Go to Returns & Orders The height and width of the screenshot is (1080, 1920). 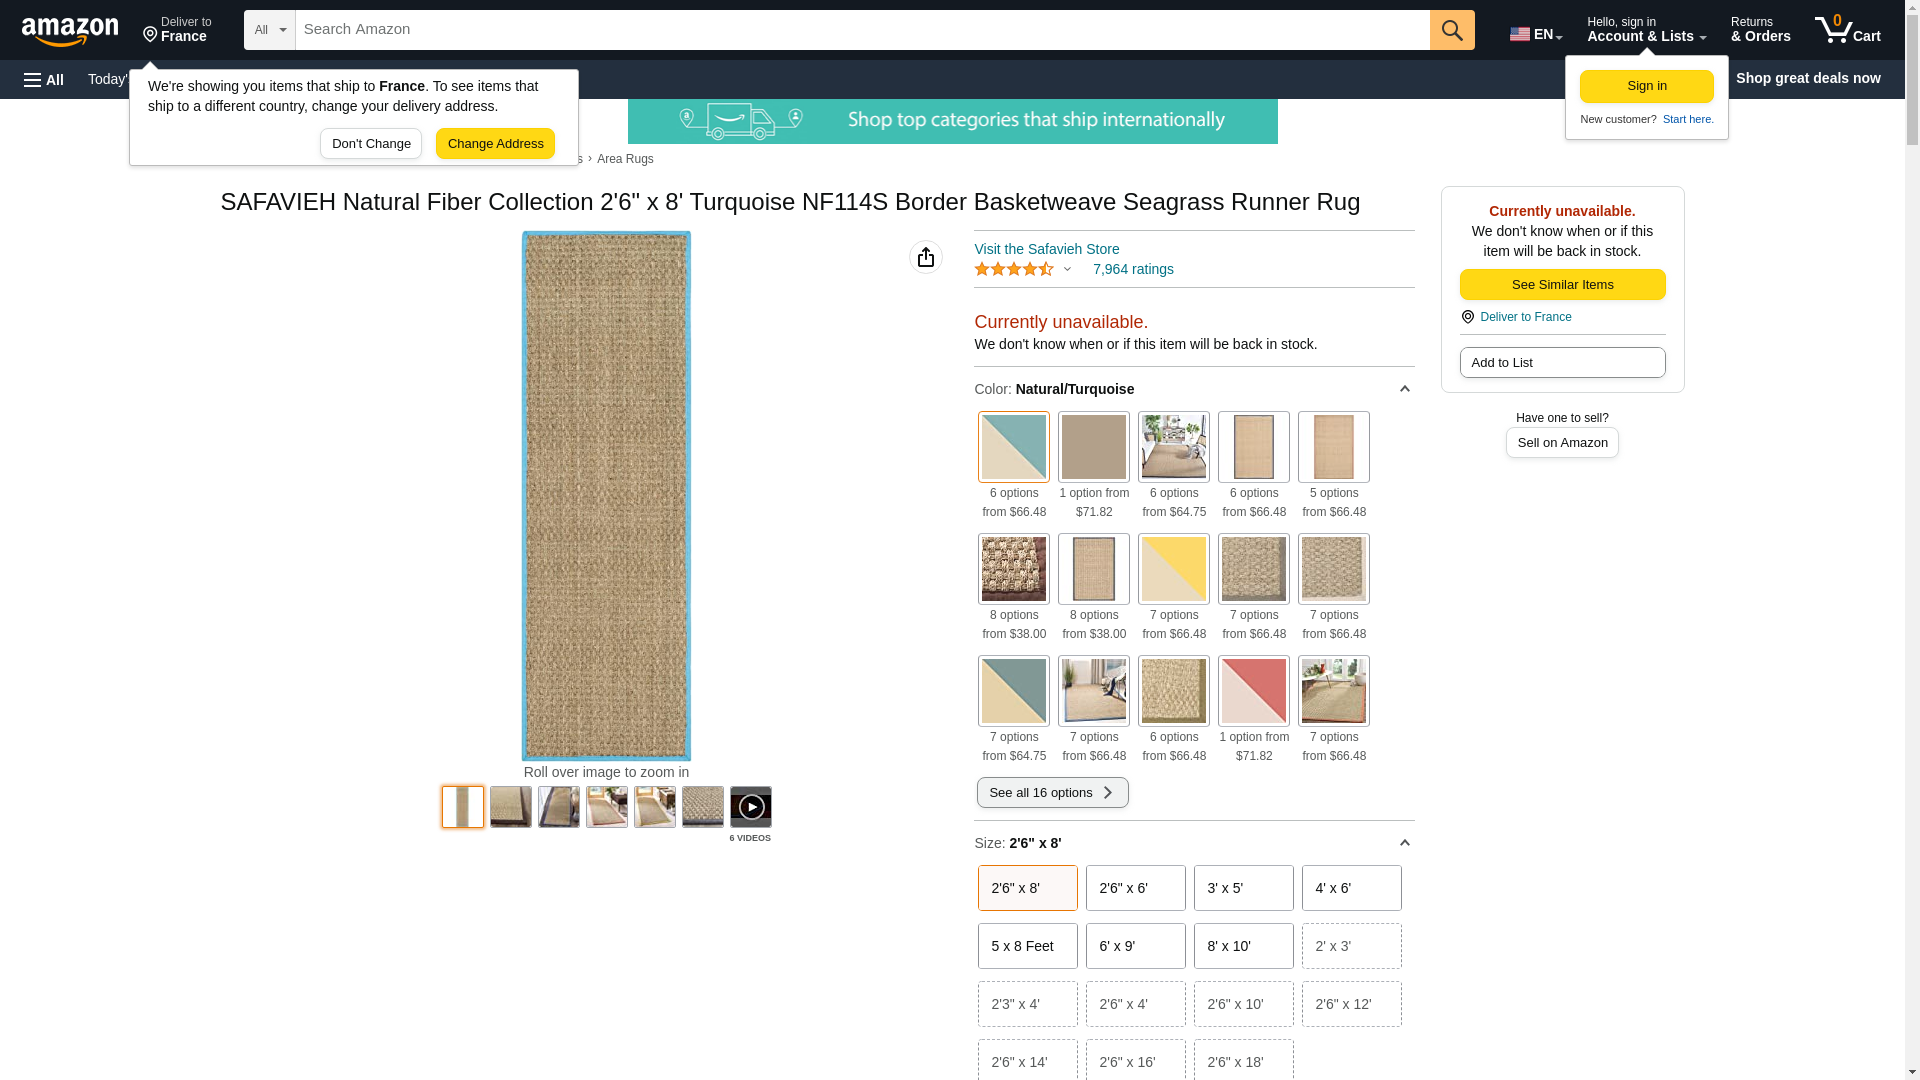point(1760,30)
